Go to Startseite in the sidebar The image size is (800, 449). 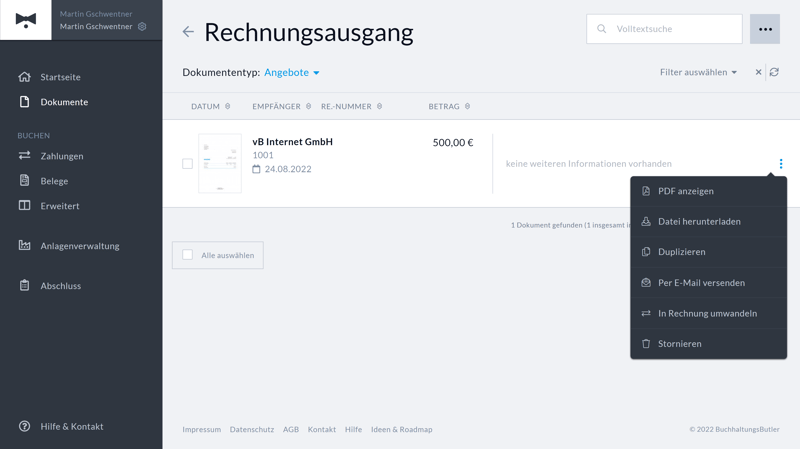pyautogui.click(x=60, y=77)
